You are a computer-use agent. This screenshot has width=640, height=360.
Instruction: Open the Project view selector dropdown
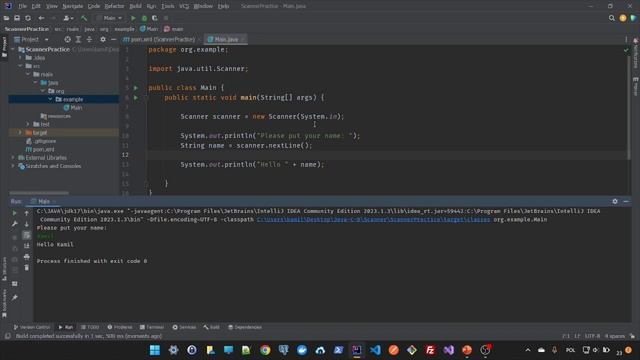point(31,39)
